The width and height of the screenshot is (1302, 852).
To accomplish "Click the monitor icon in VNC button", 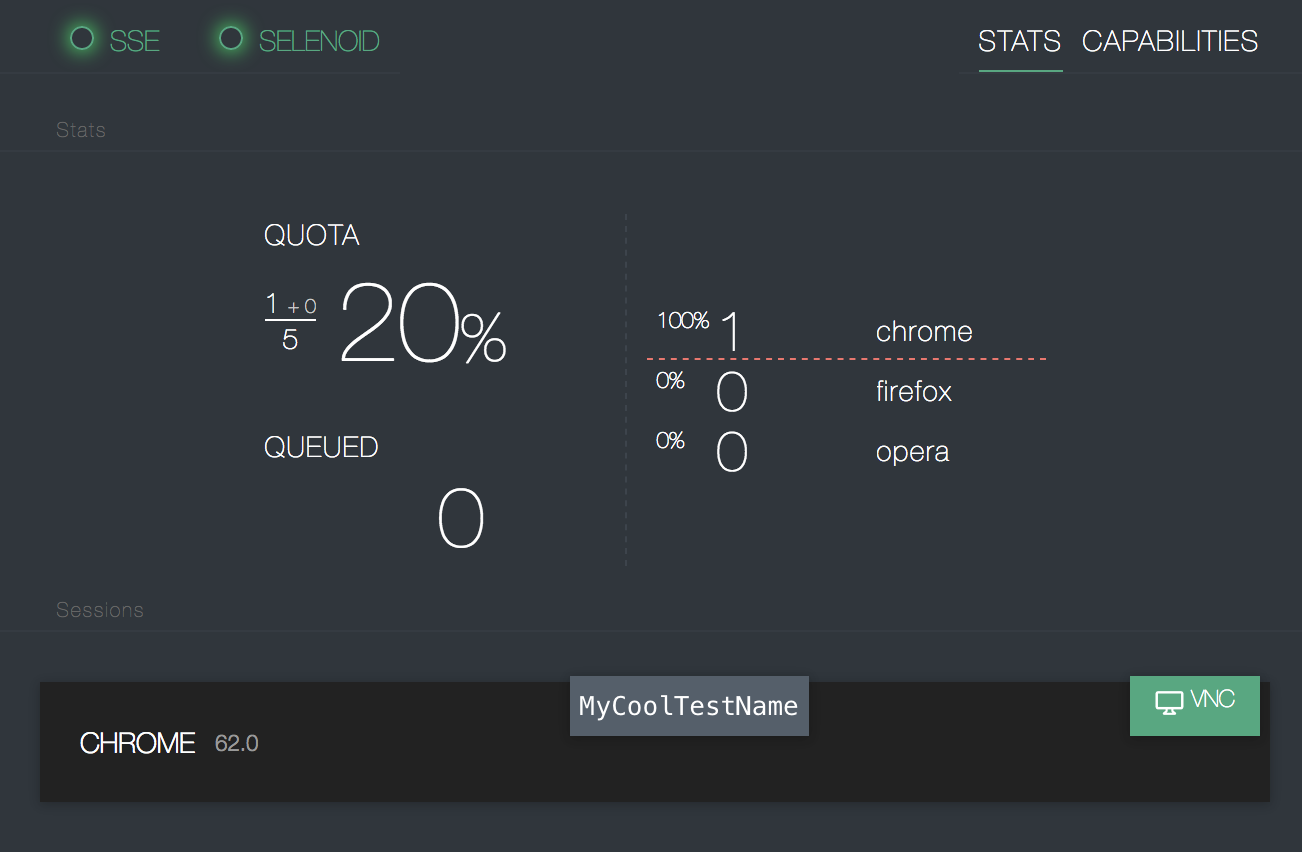I will click(x=1169, y=703).
